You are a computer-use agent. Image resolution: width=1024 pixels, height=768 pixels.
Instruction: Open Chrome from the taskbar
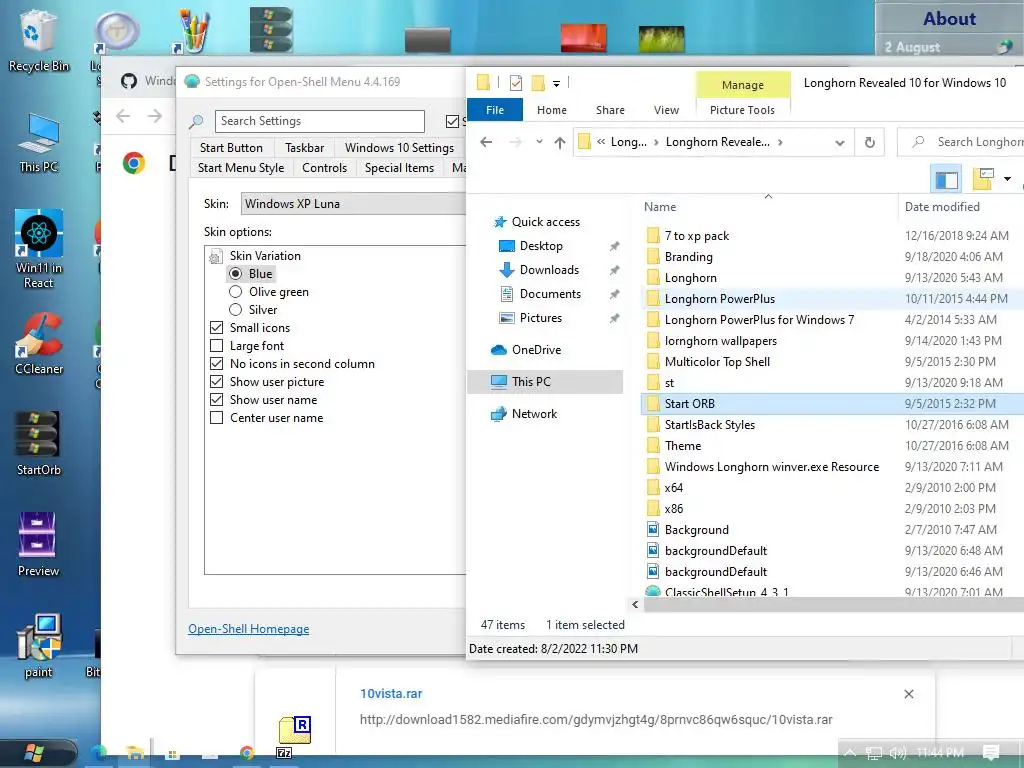tap(247, 753)
